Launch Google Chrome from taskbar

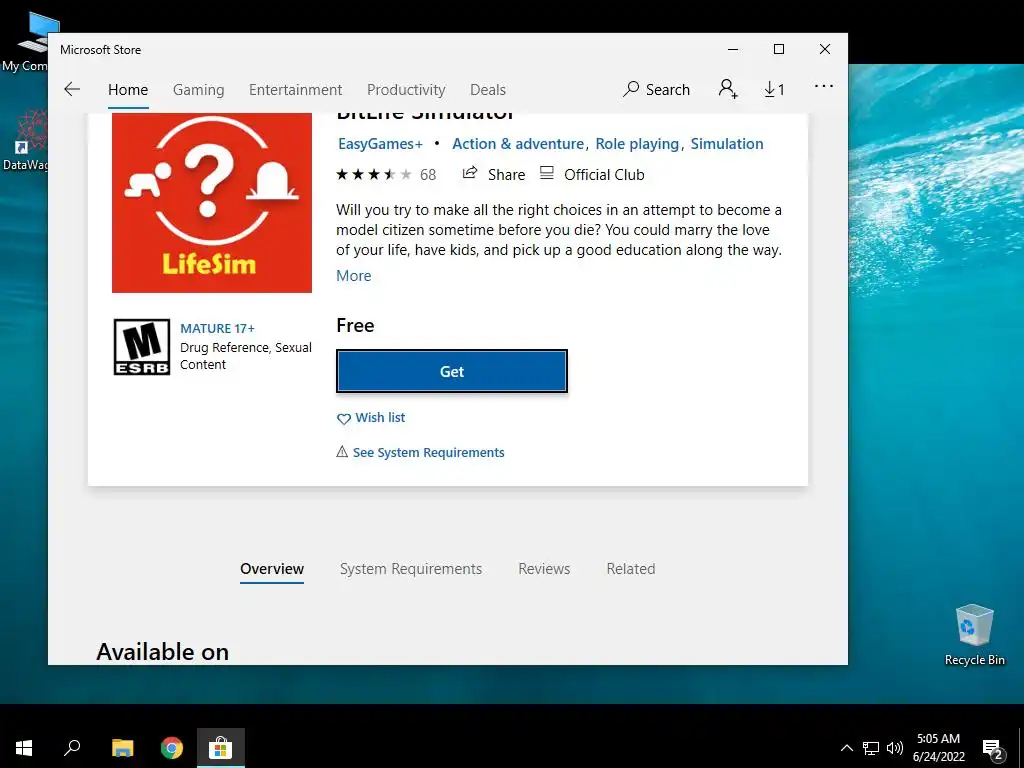tap(172, 748)
